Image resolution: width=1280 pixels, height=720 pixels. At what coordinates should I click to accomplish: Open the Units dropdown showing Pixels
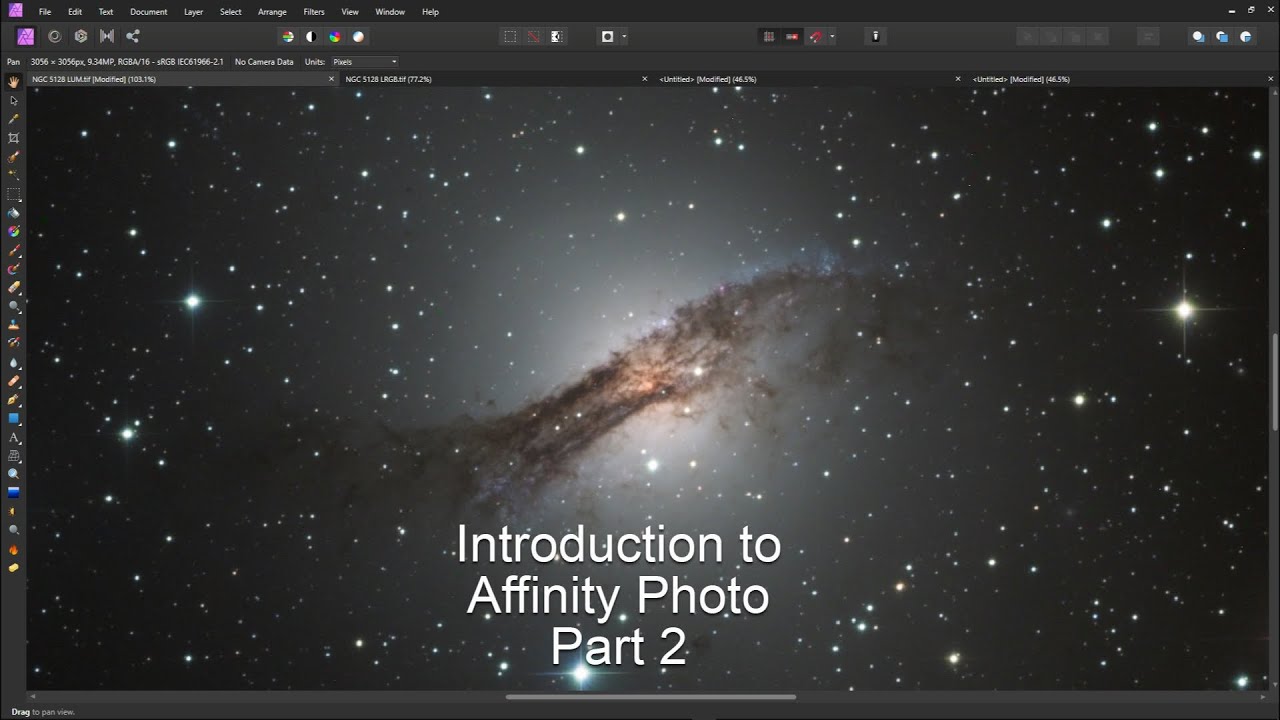point(365,62)
